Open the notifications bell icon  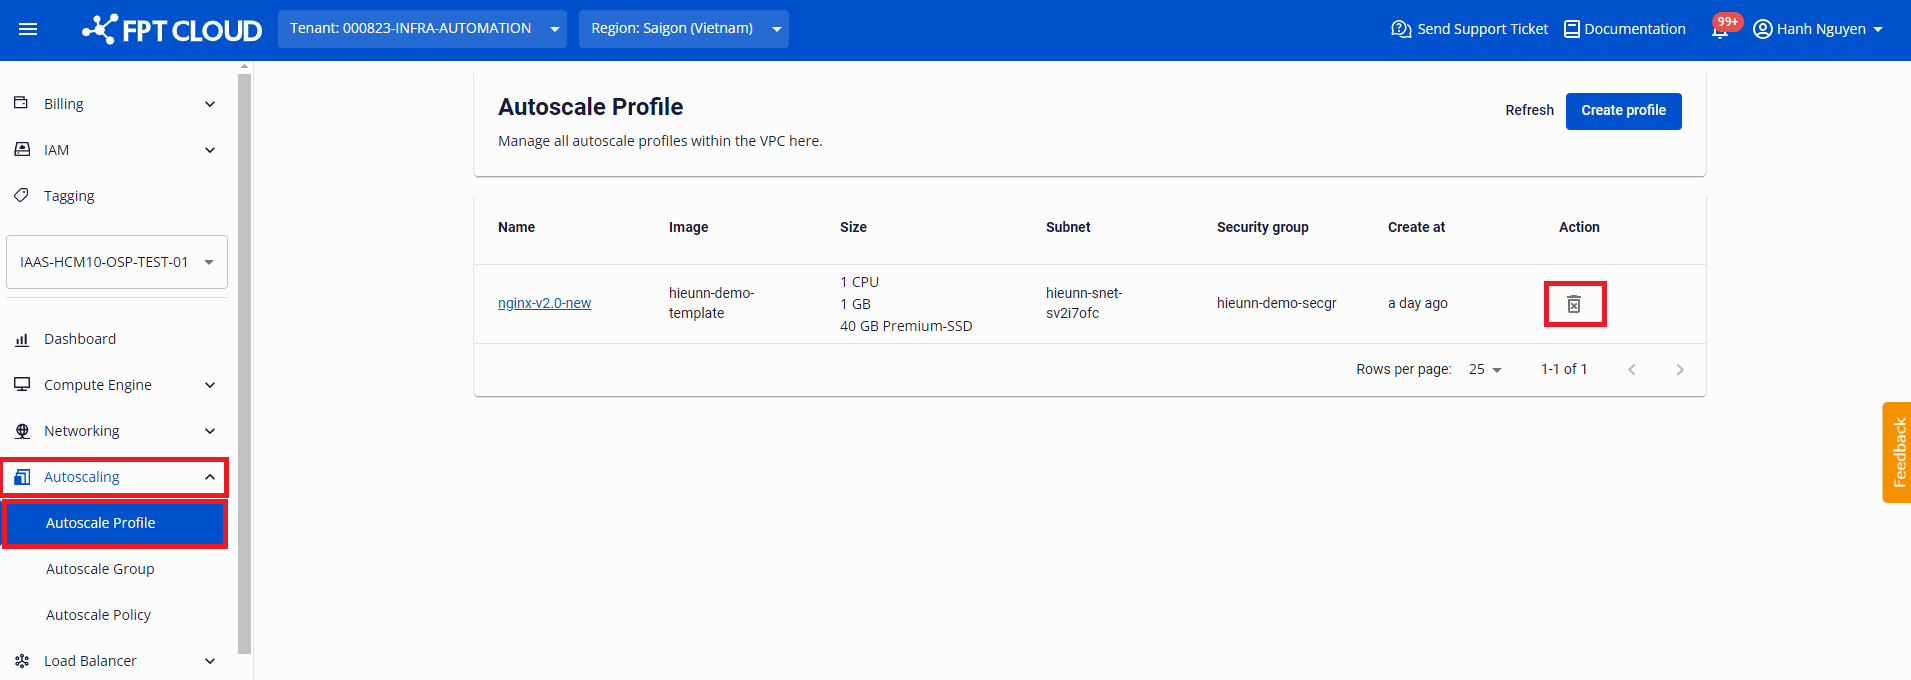(x=1720, y=30)
